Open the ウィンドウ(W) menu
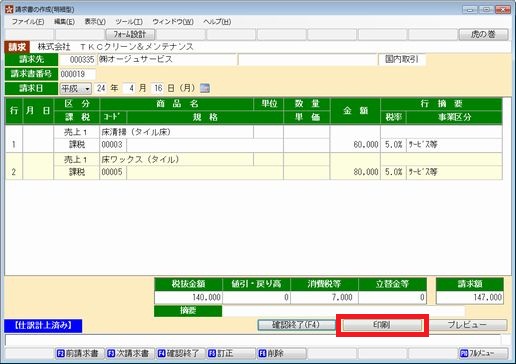The width and height of the screenshot is (516, 364). tap(173, 22)
